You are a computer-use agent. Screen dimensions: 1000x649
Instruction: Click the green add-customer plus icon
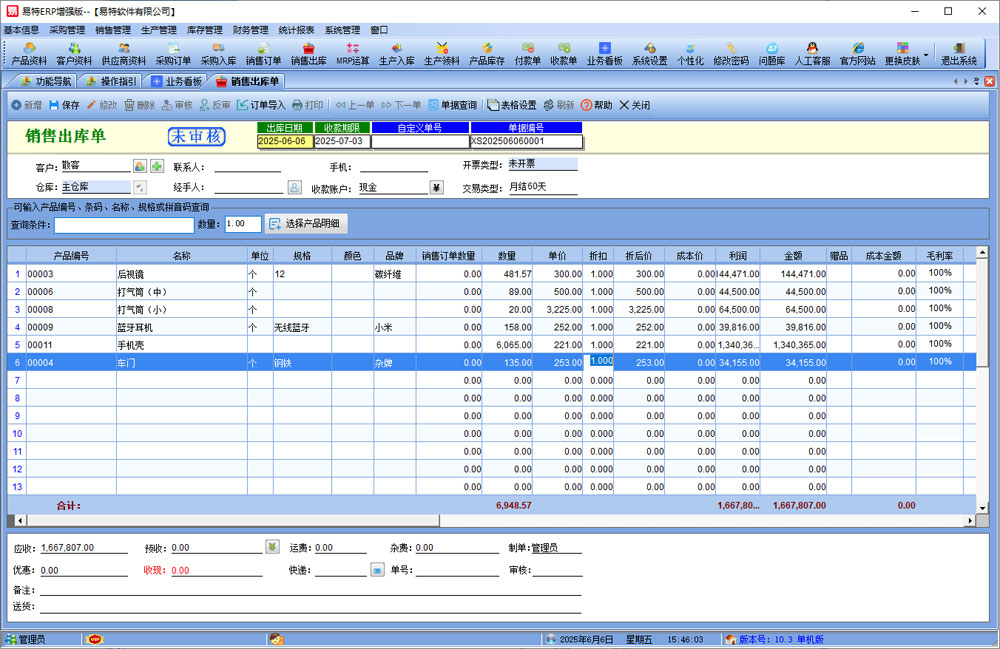157,166
